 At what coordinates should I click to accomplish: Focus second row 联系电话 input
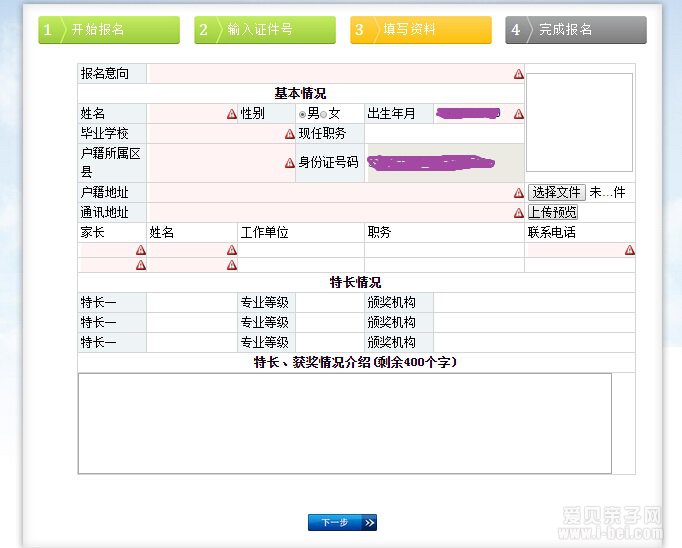[x=580, y=265]
